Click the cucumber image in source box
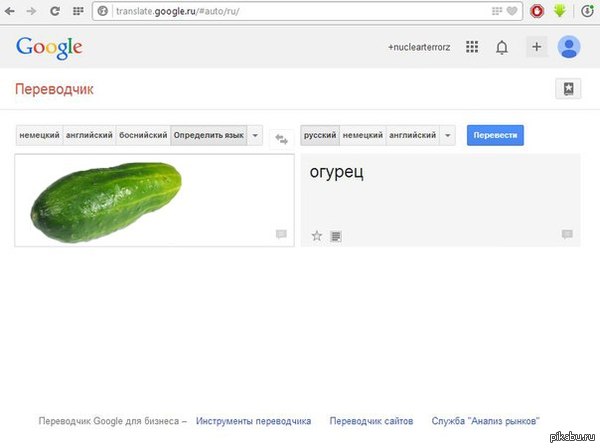 pos(106,202)
